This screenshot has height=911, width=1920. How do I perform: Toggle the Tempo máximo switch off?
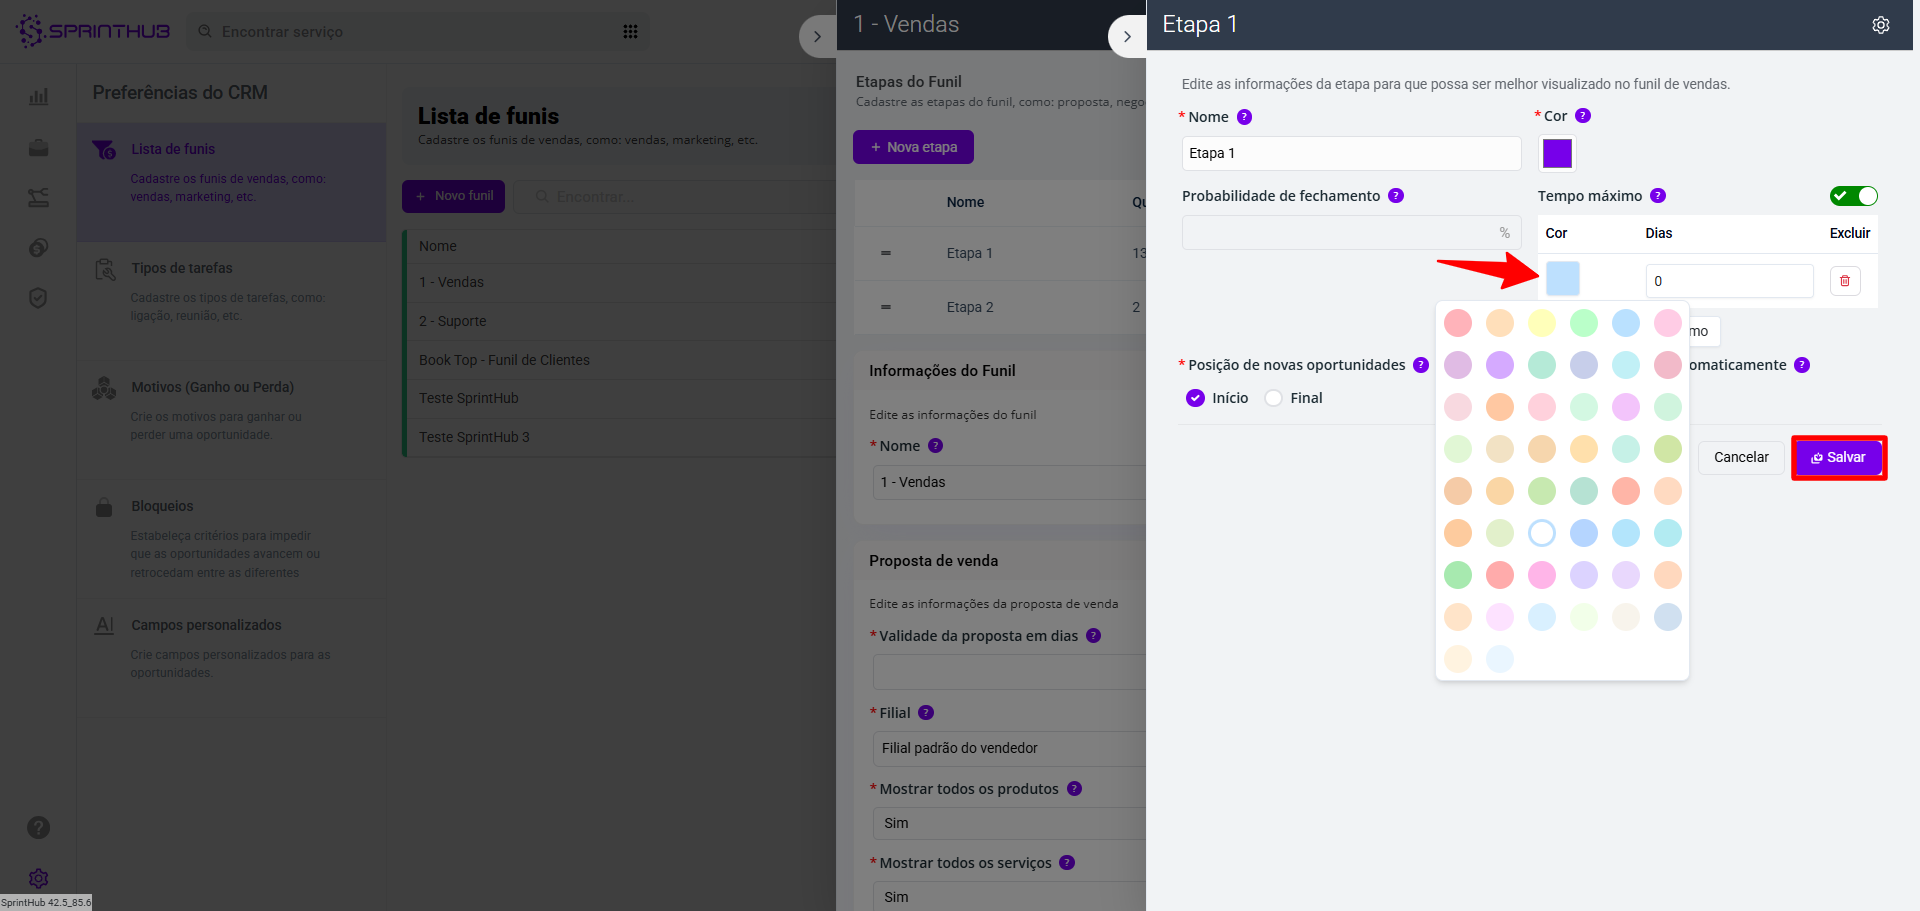(1853, 196)
